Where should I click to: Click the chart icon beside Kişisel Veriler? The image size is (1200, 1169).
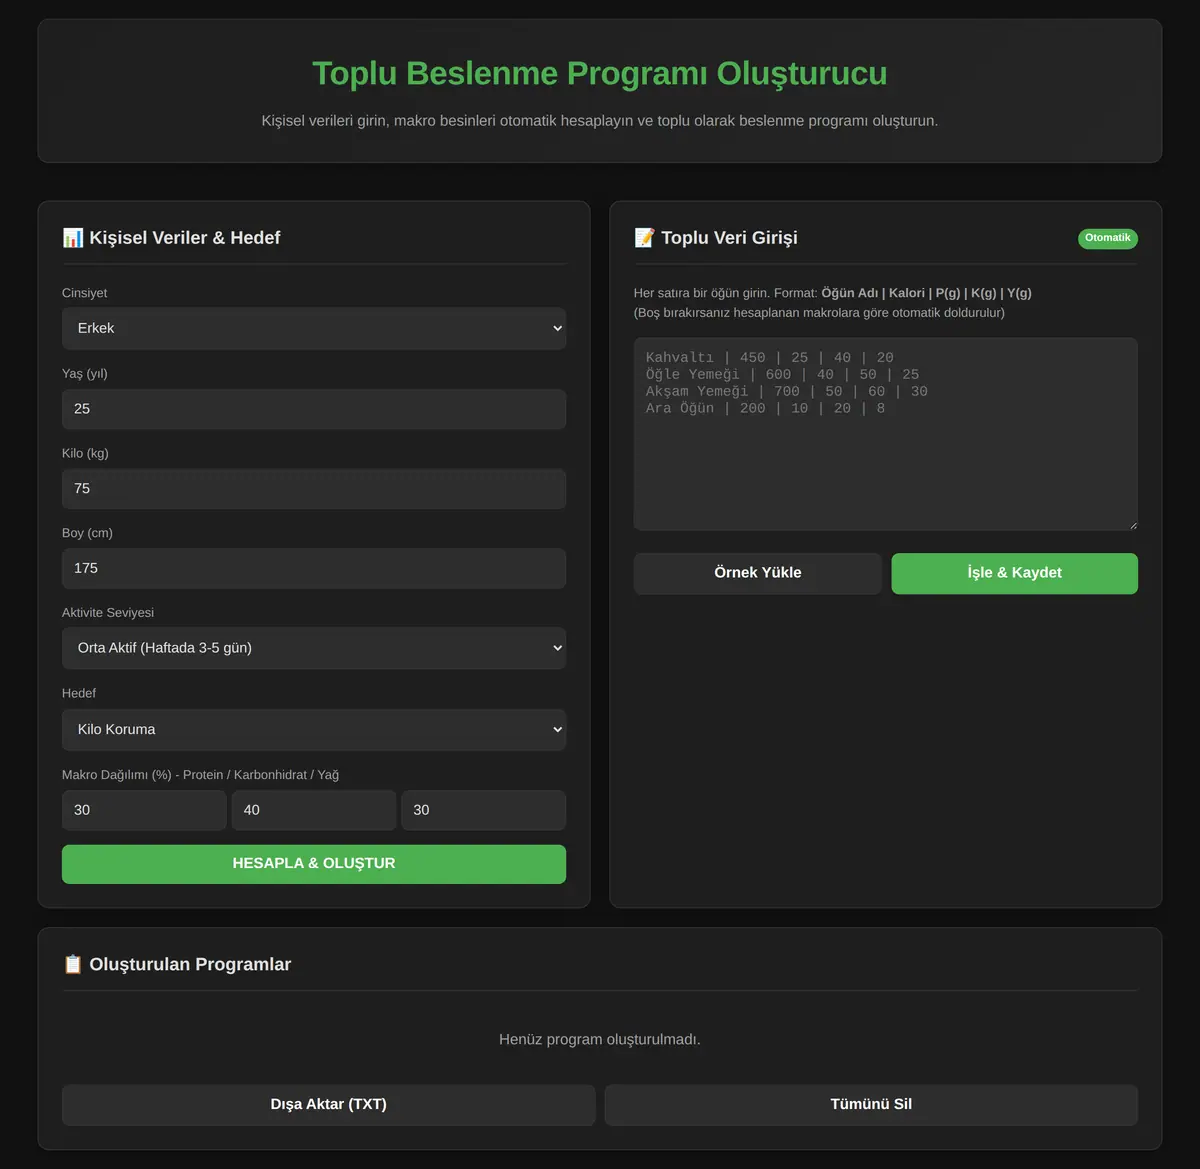coord(73,238)
